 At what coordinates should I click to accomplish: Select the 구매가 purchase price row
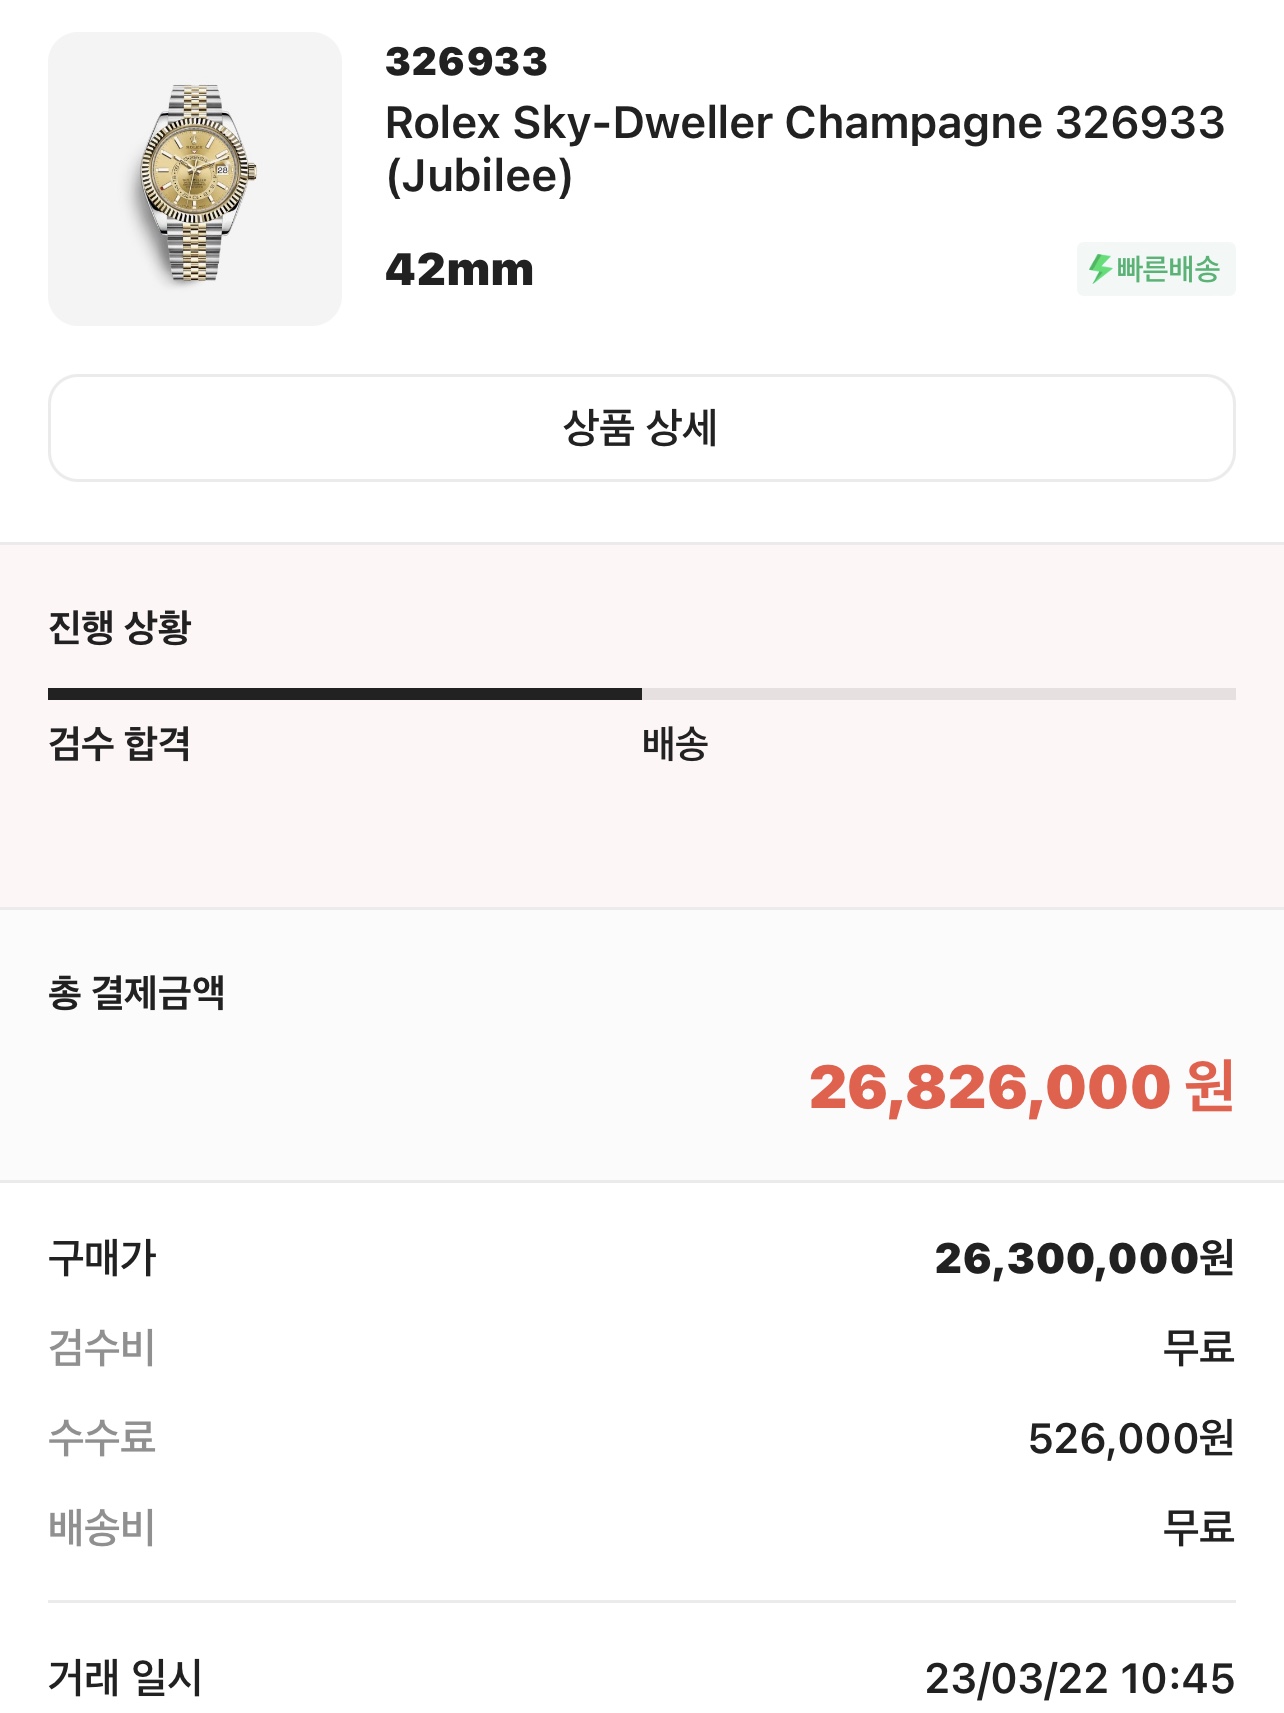[x=641, y=1258]
